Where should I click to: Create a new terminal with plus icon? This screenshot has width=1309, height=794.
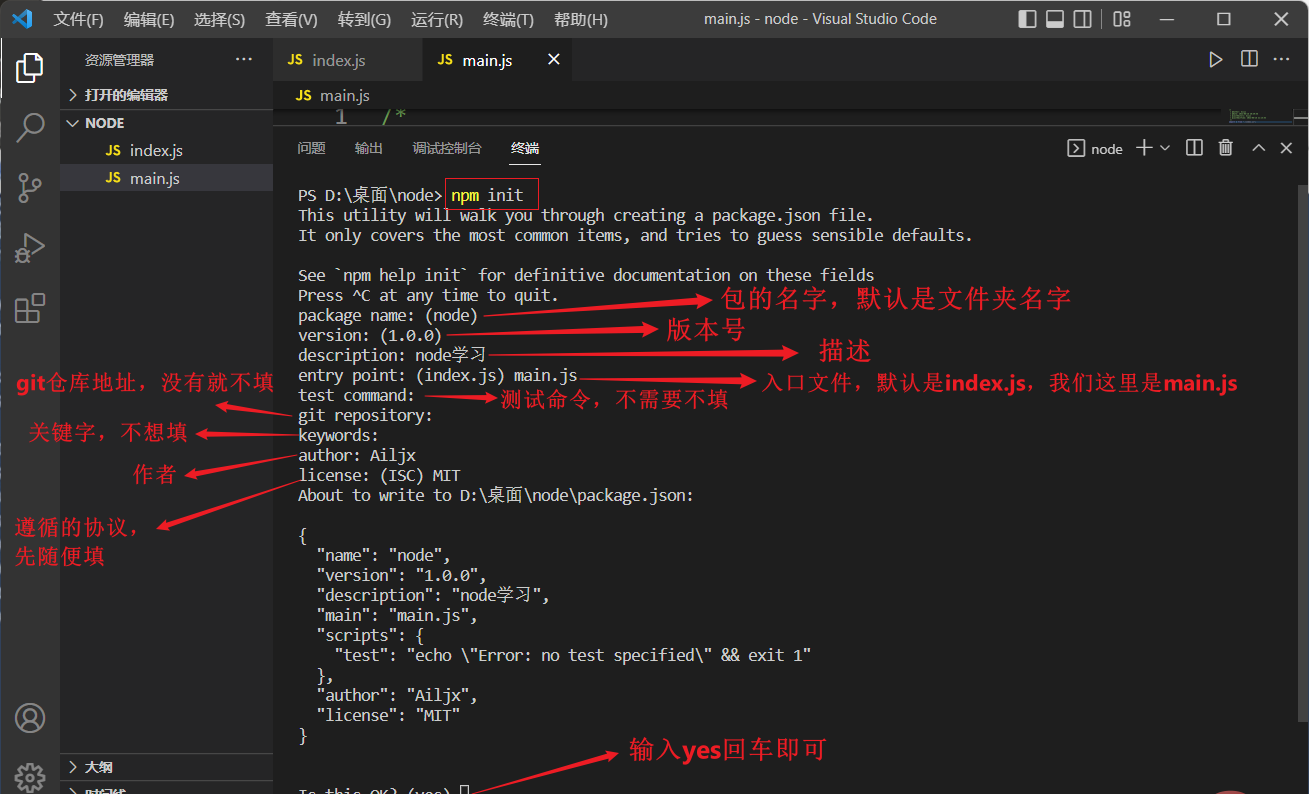1146,148
